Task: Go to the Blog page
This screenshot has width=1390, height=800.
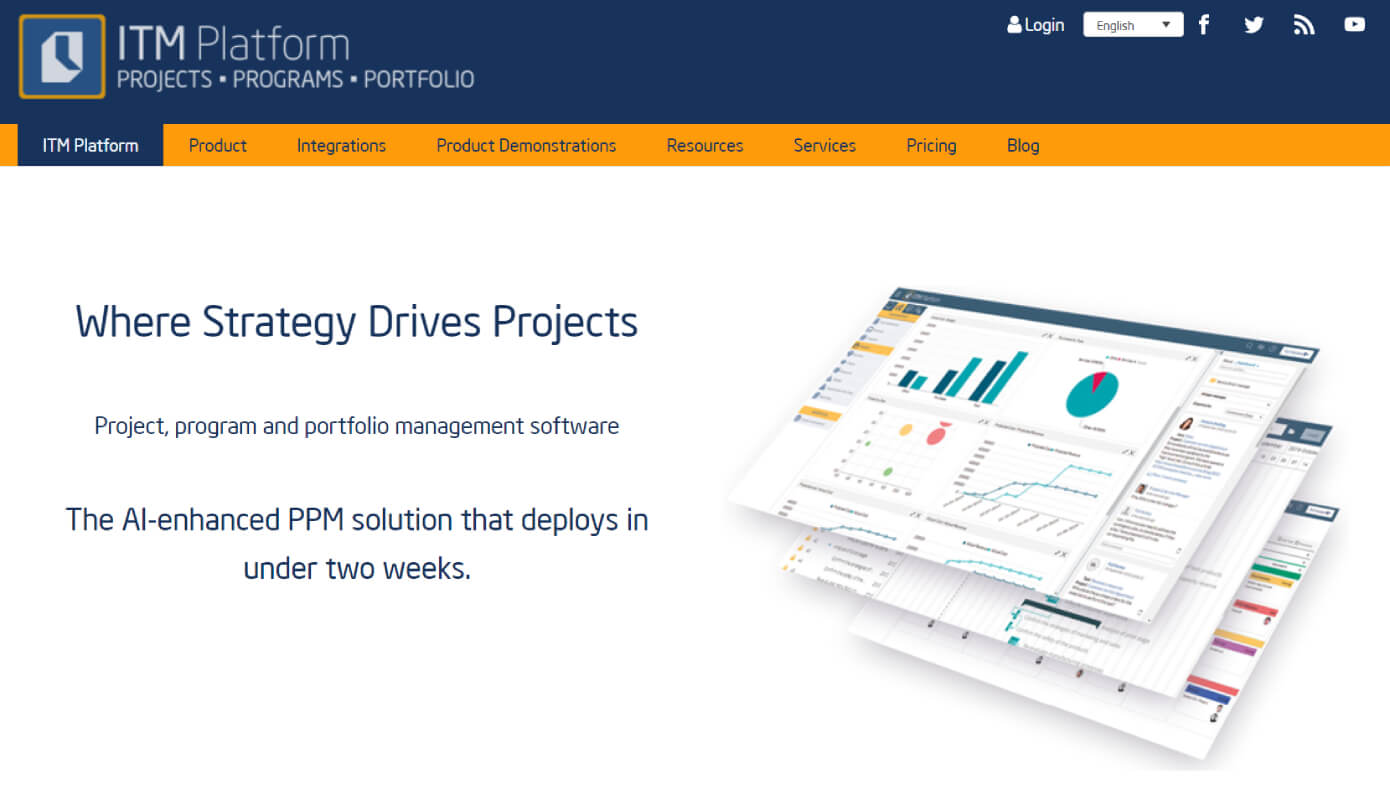Action: point(1023,145)
